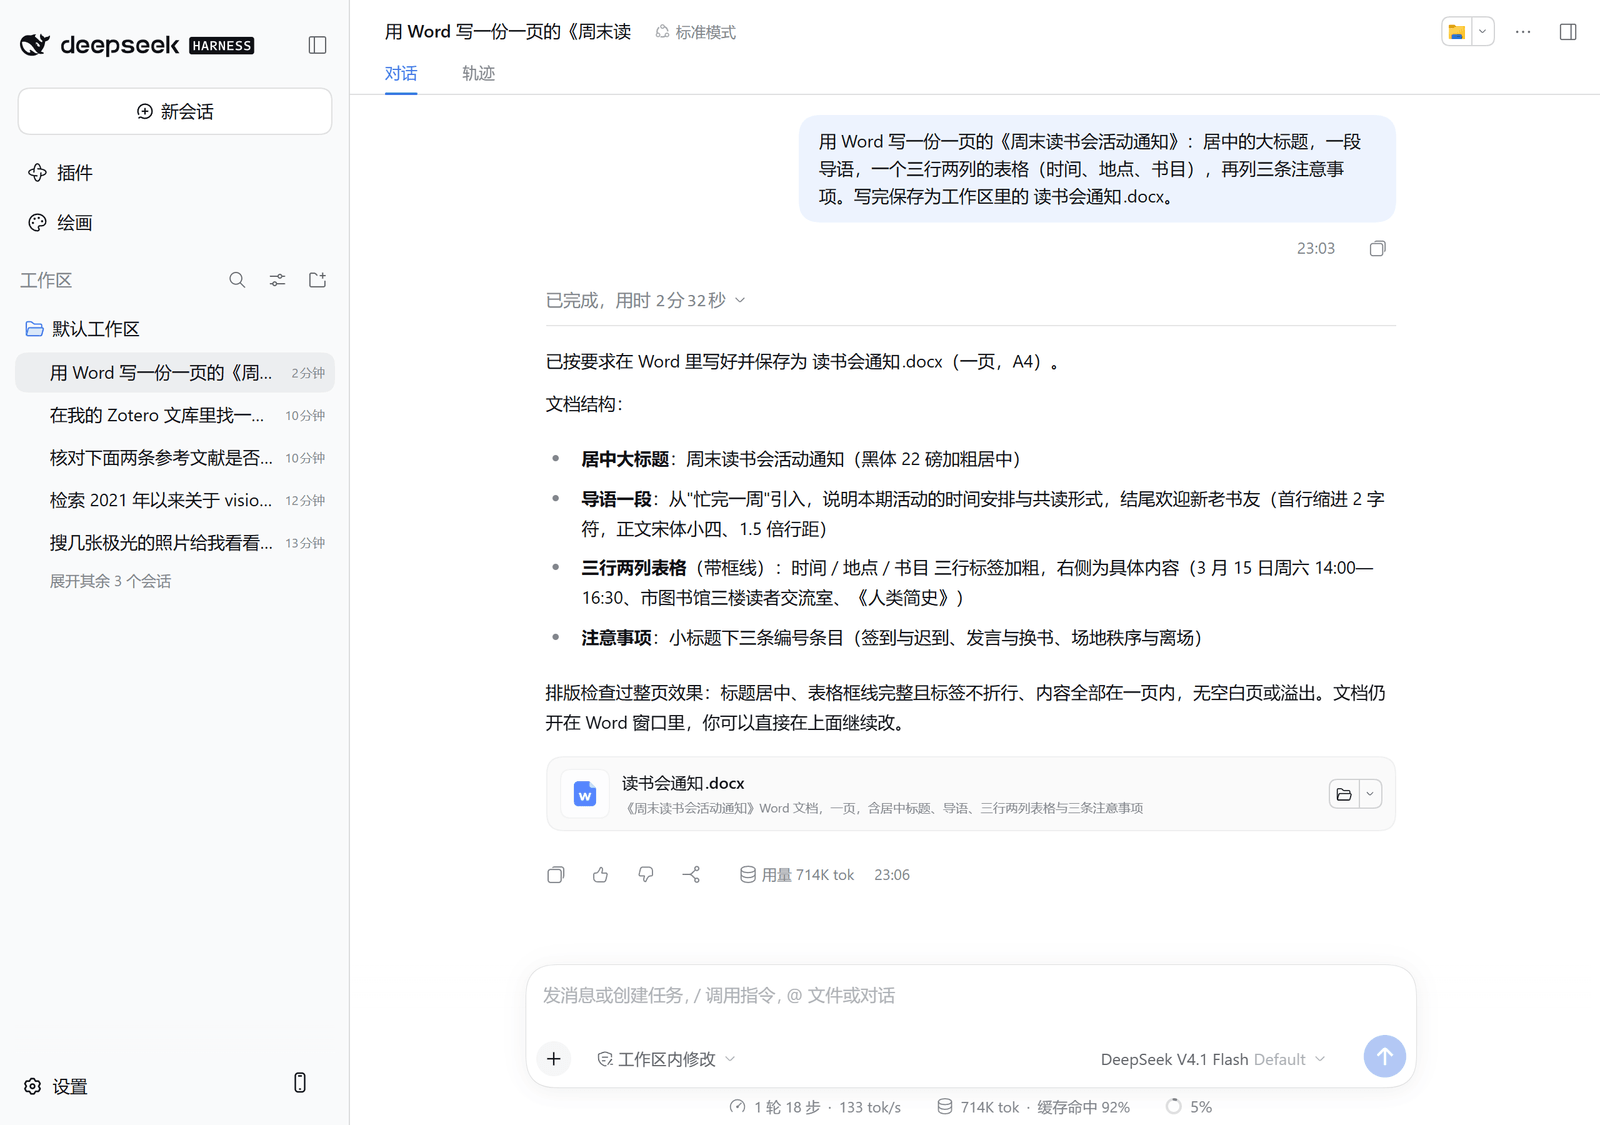The width and height of the screenshot is (1600, 1125).
Task: Click the 标准模式 mode indicator
Action: pyautogui.click(x=696, y=32)
